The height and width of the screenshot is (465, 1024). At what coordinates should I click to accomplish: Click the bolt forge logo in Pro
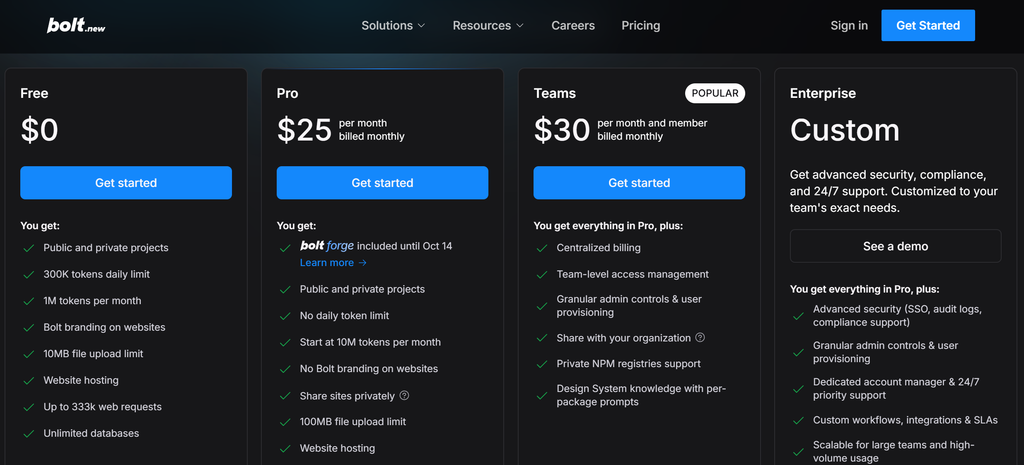(x=327, y=246)
